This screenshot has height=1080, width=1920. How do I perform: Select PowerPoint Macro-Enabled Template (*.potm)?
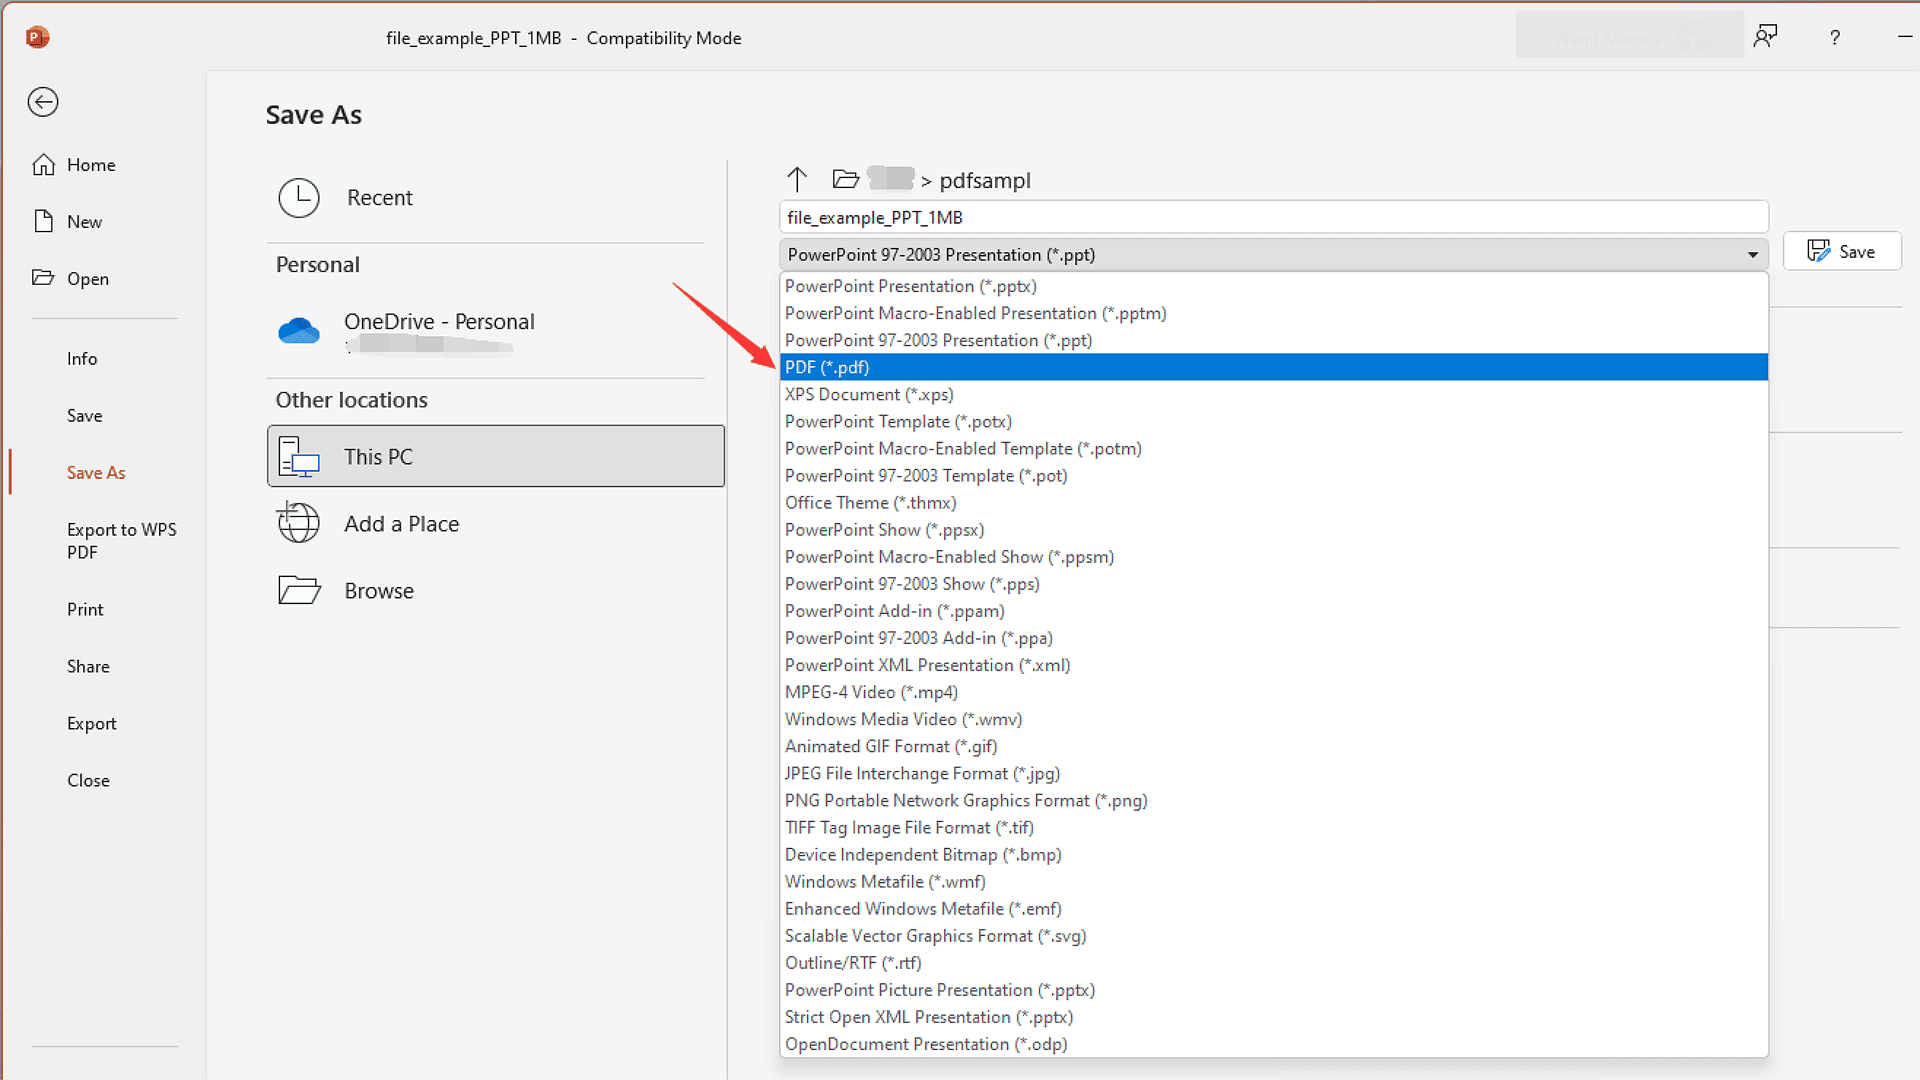coord(1274,448)
